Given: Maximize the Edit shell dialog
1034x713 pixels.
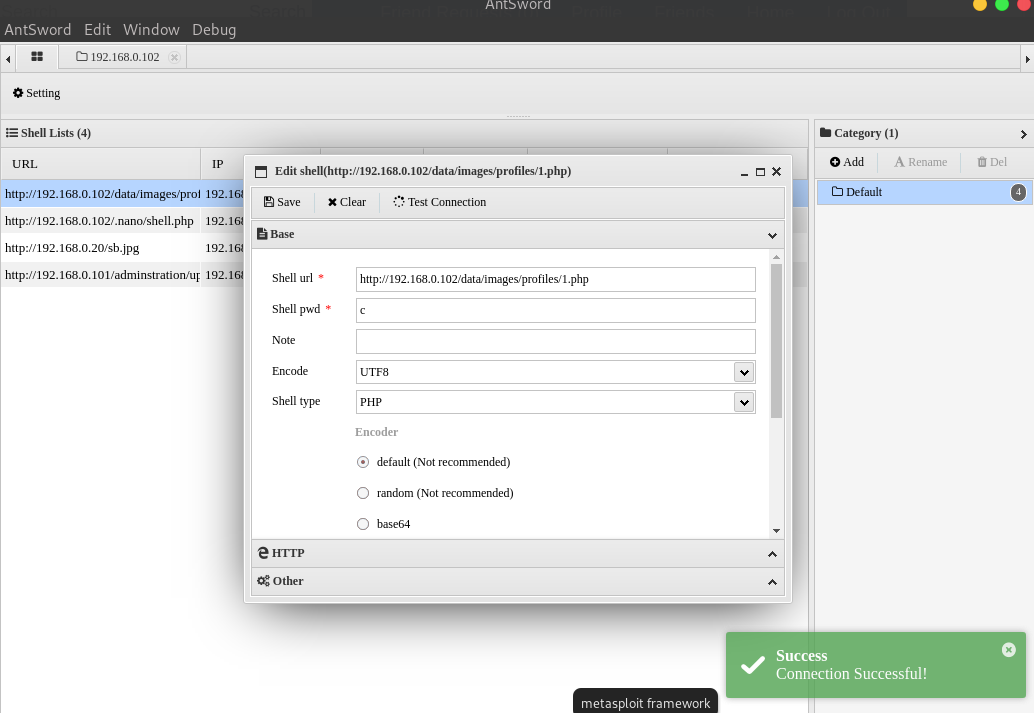Looking at the screenshot, I should 760,172.
